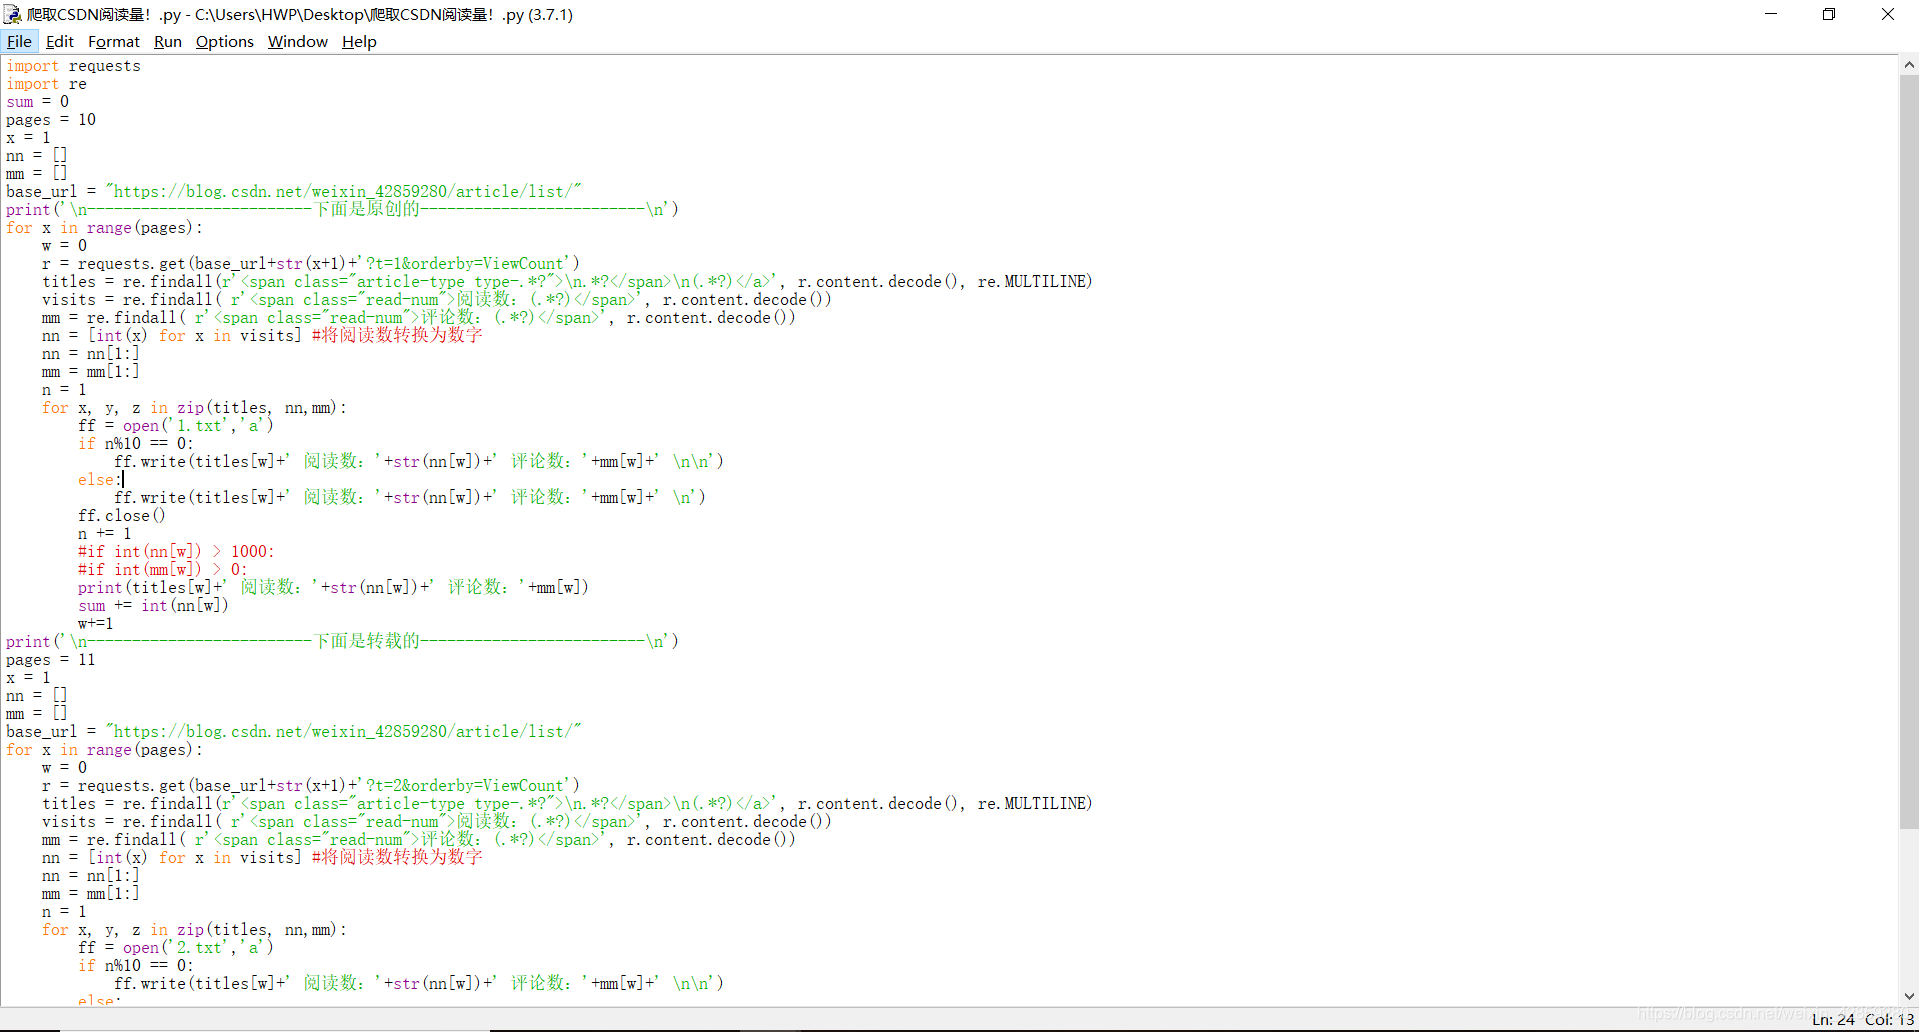Viewport: 1919px width, 1032px height.
Task: Click the first 'nn = nn[1:]' line
Action: click(90, 354)
